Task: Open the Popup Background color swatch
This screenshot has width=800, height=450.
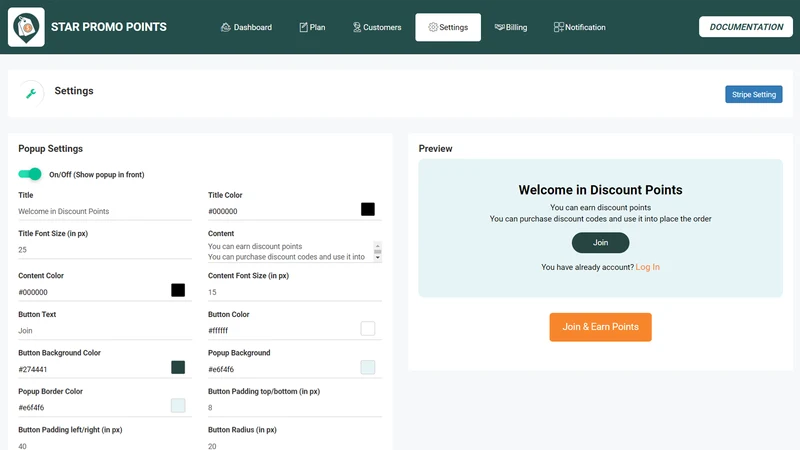Action: (367, 367)
